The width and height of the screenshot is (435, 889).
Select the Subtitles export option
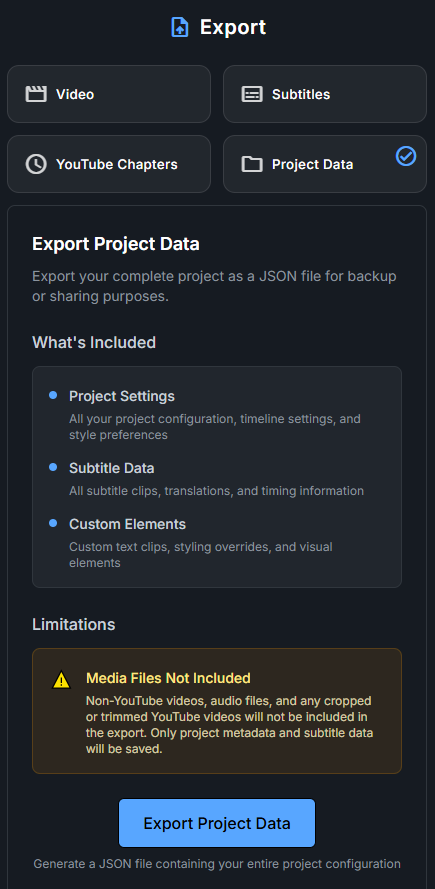point(325,94)
